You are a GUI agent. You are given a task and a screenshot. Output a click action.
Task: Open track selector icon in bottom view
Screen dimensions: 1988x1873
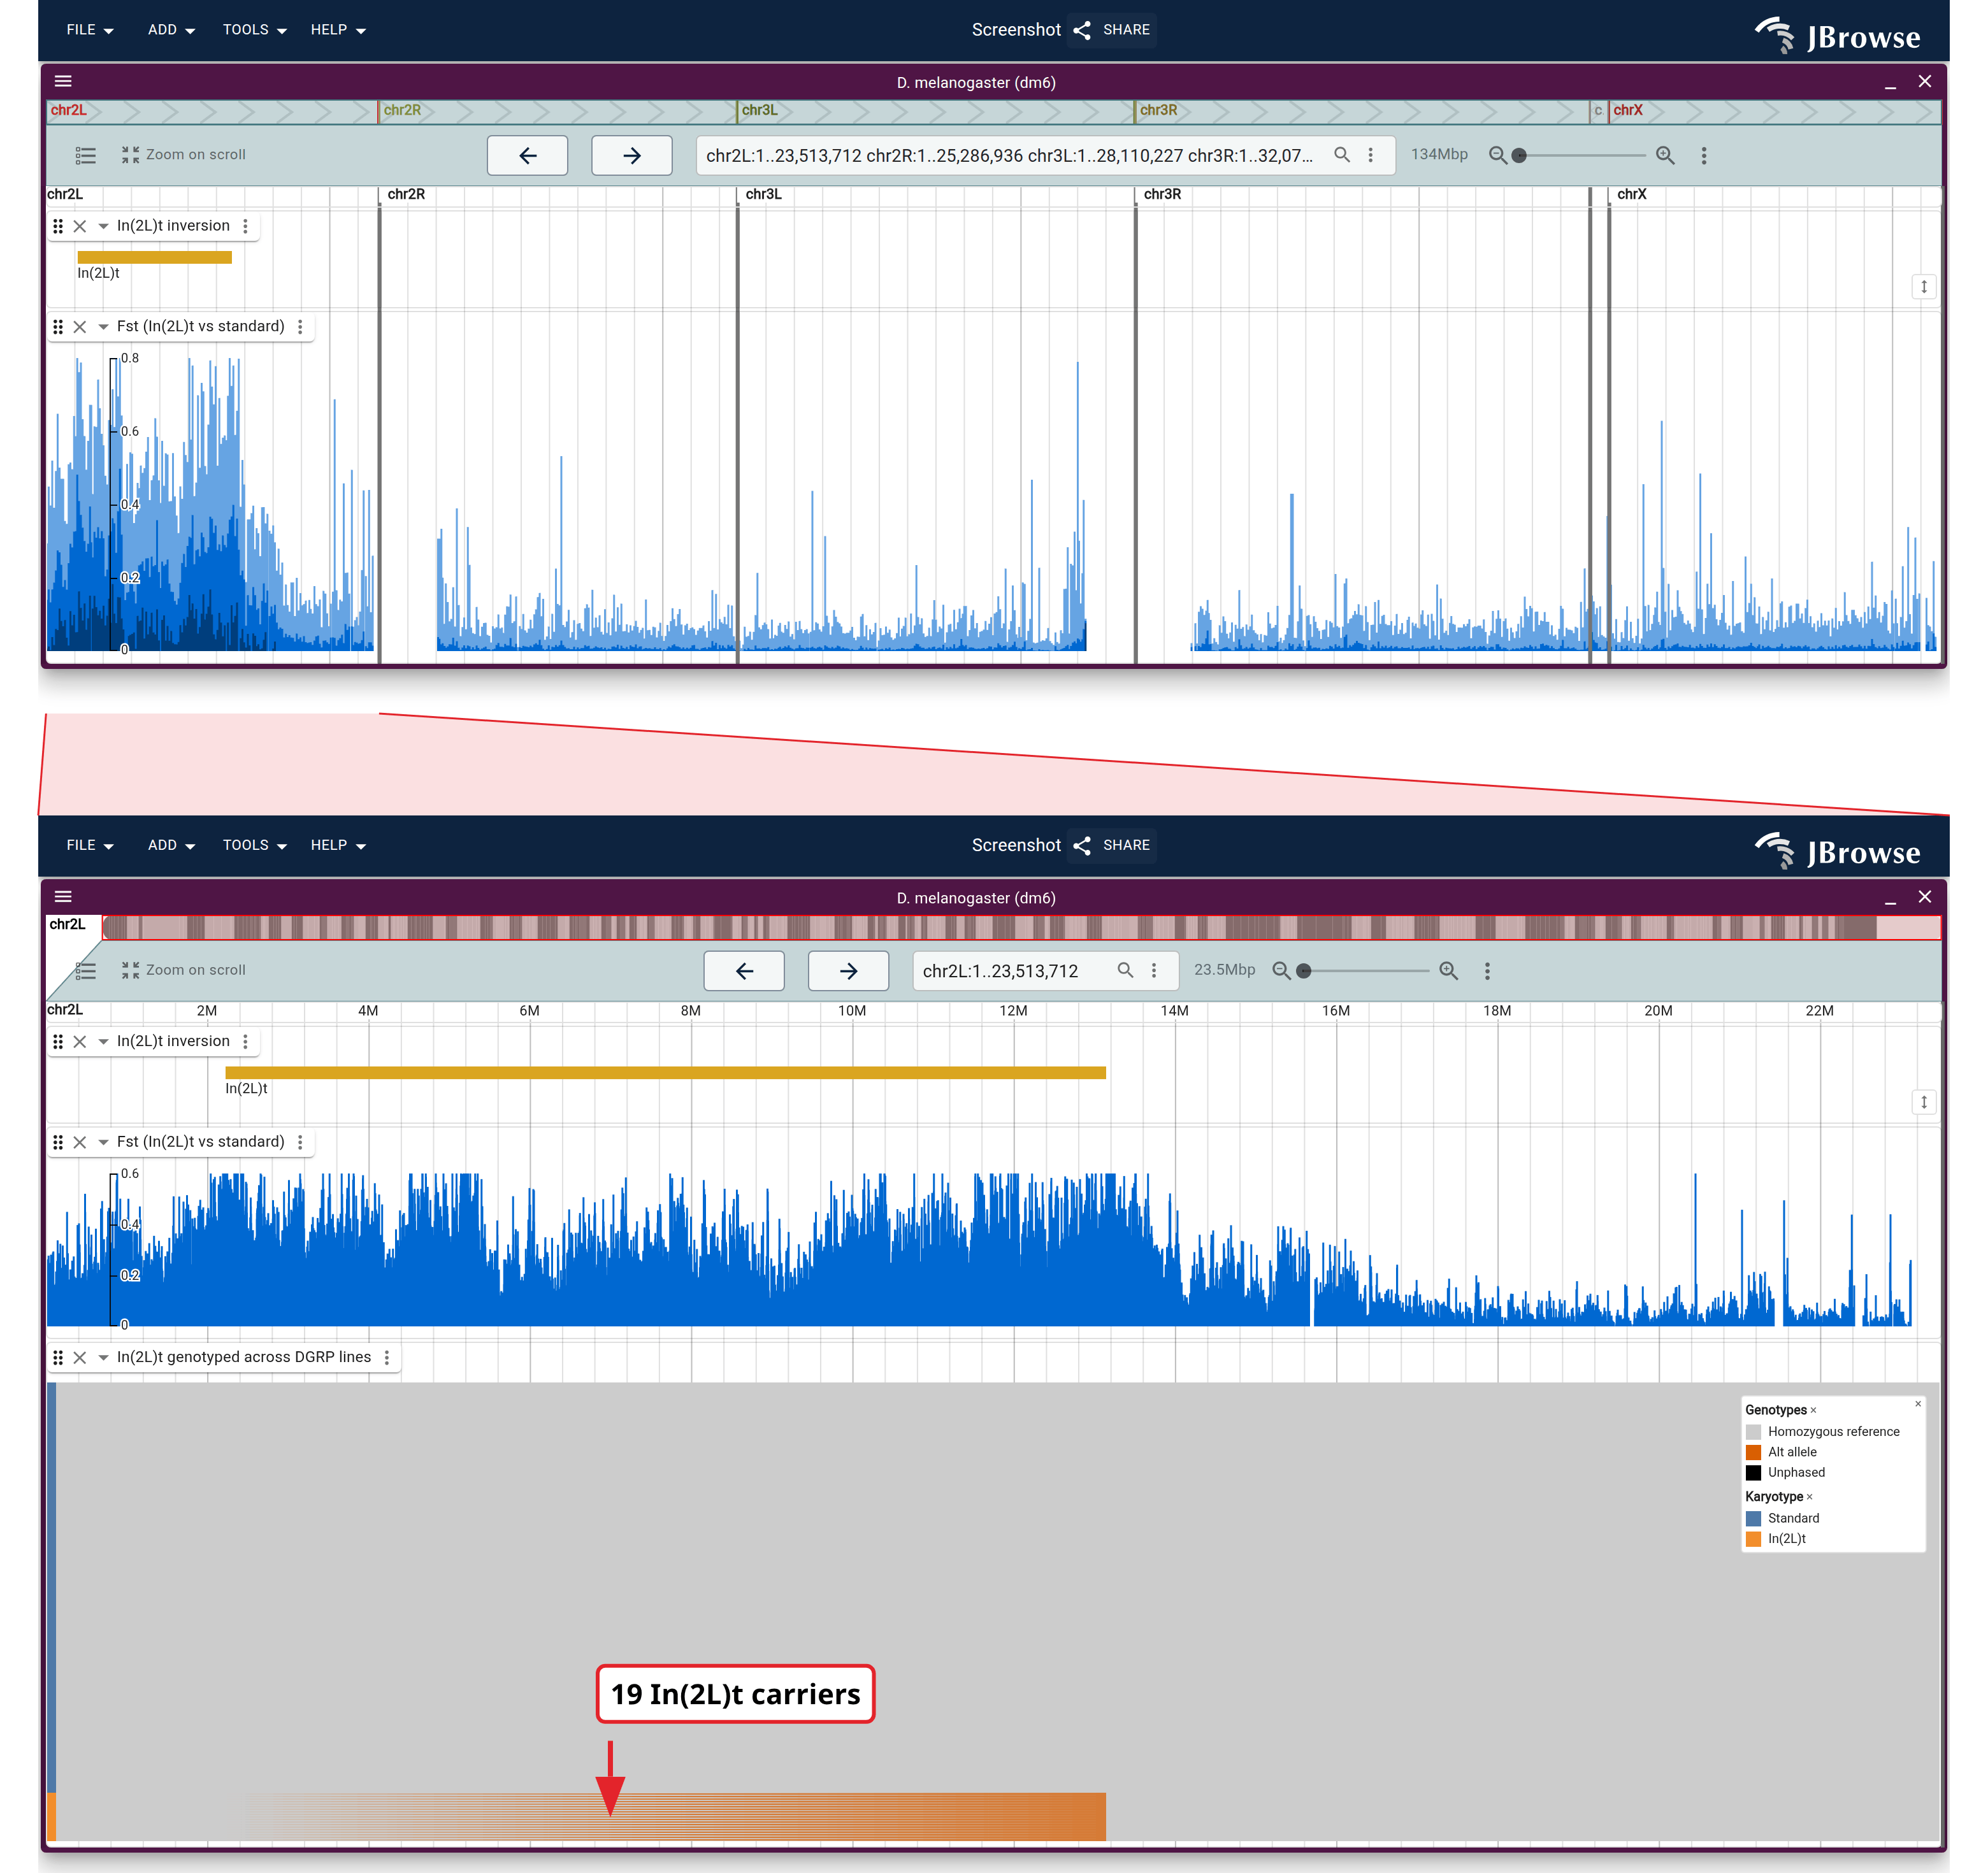tap(86, 970)
